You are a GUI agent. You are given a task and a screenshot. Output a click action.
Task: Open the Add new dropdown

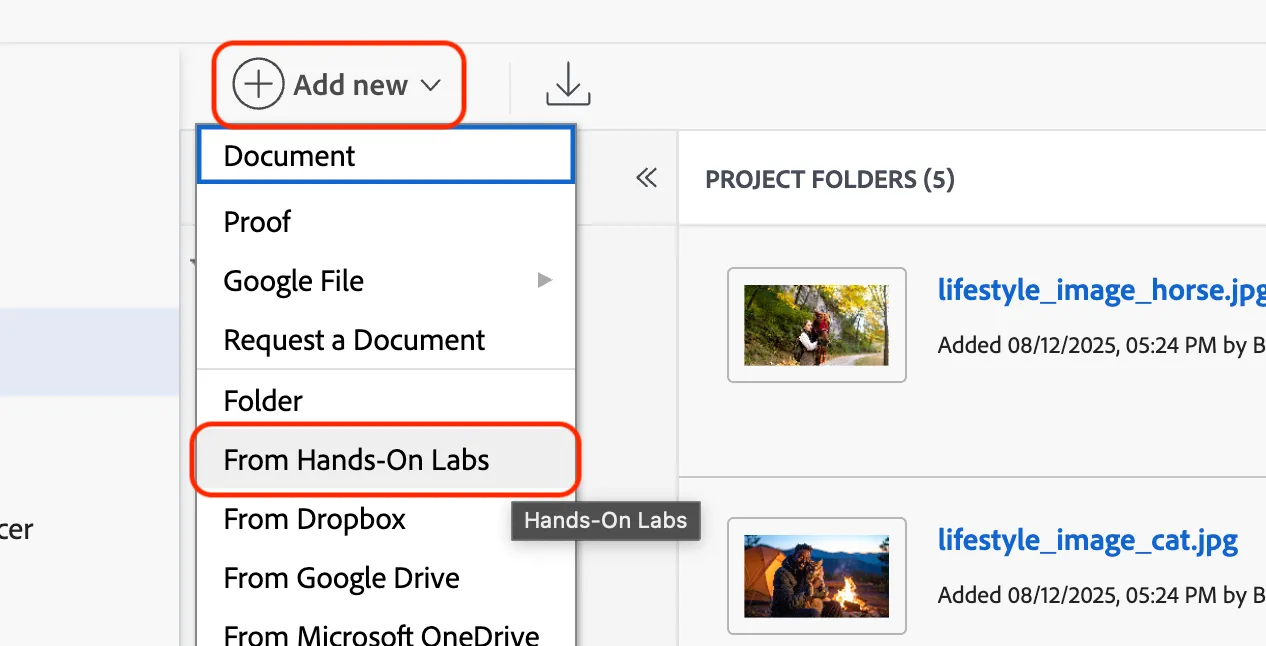[x=337, y=84]
